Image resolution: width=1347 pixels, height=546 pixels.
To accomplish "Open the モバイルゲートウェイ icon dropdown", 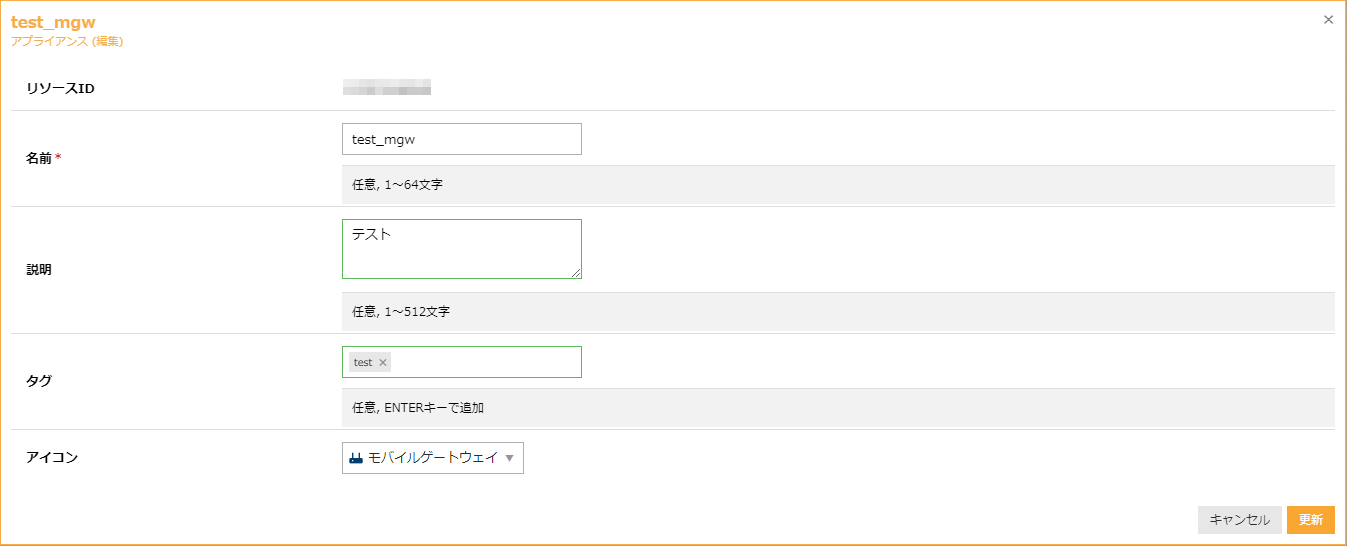I will click(432, 458).
